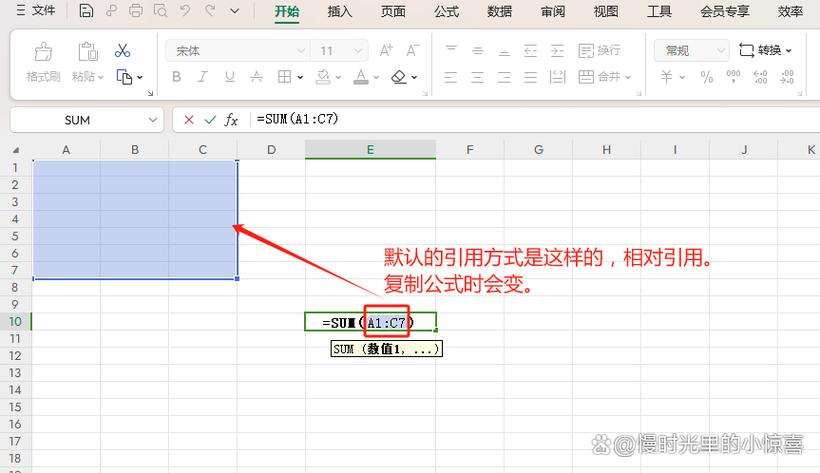Image resolution: width=820 pixels, height=473 pixels.
Task: Align text to bottom icon
Action: pos(504,51)
